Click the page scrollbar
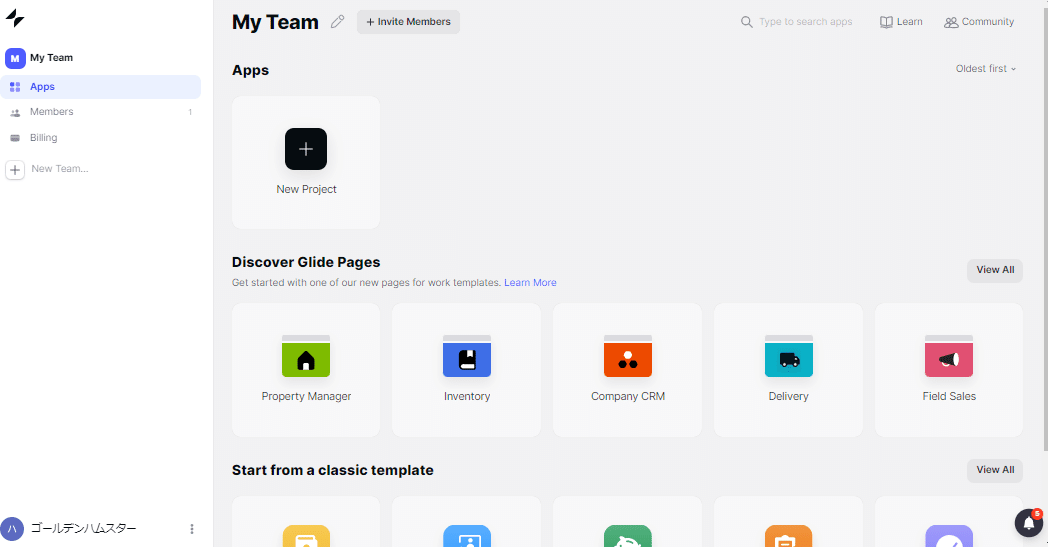This screenshot has height=547, width=1048. click(1045, 227)
